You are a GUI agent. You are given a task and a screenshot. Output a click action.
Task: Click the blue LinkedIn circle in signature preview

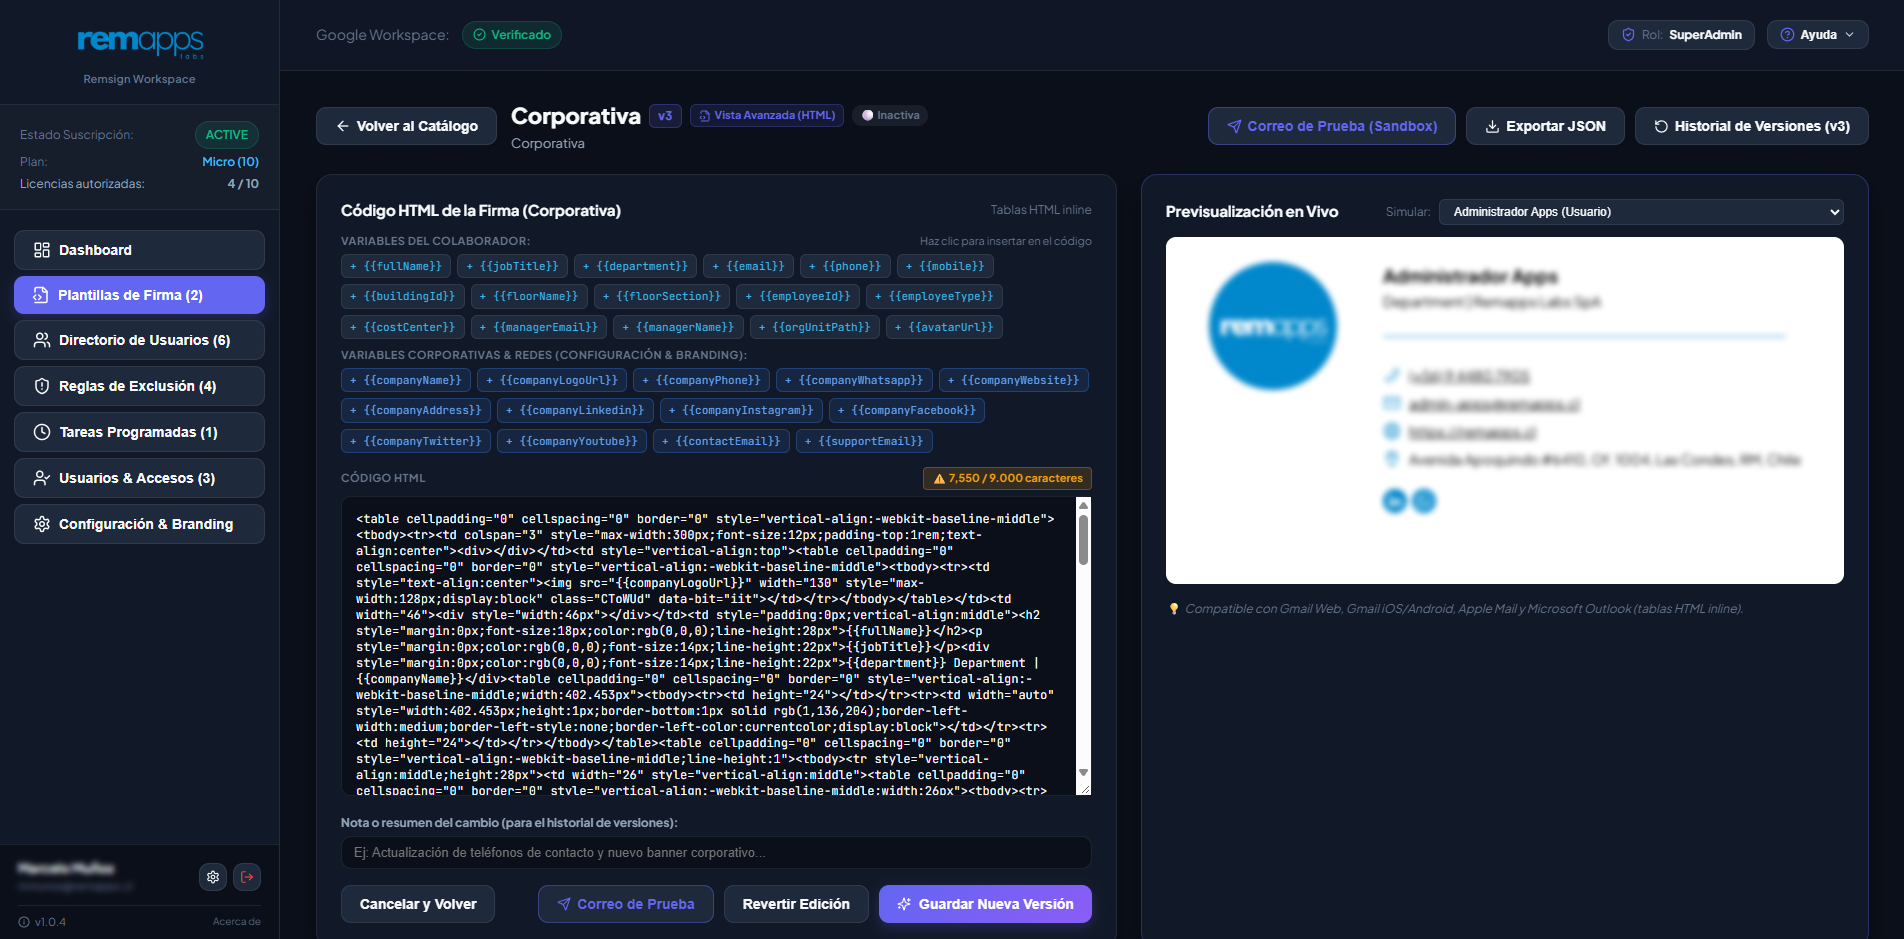pos(1394,501)
